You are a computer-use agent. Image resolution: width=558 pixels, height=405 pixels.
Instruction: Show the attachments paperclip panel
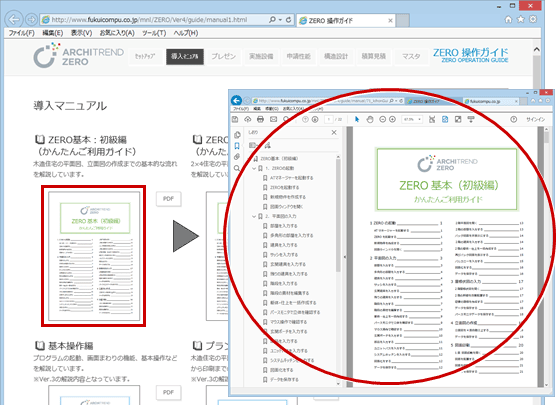click(x=237, y=157)
